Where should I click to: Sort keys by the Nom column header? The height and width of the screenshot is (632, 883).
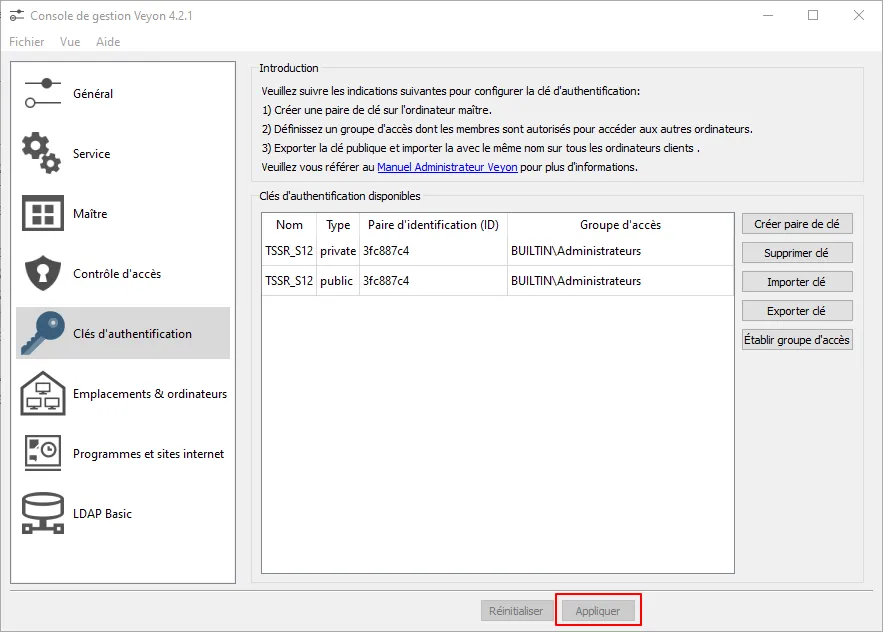pos(289,225)
